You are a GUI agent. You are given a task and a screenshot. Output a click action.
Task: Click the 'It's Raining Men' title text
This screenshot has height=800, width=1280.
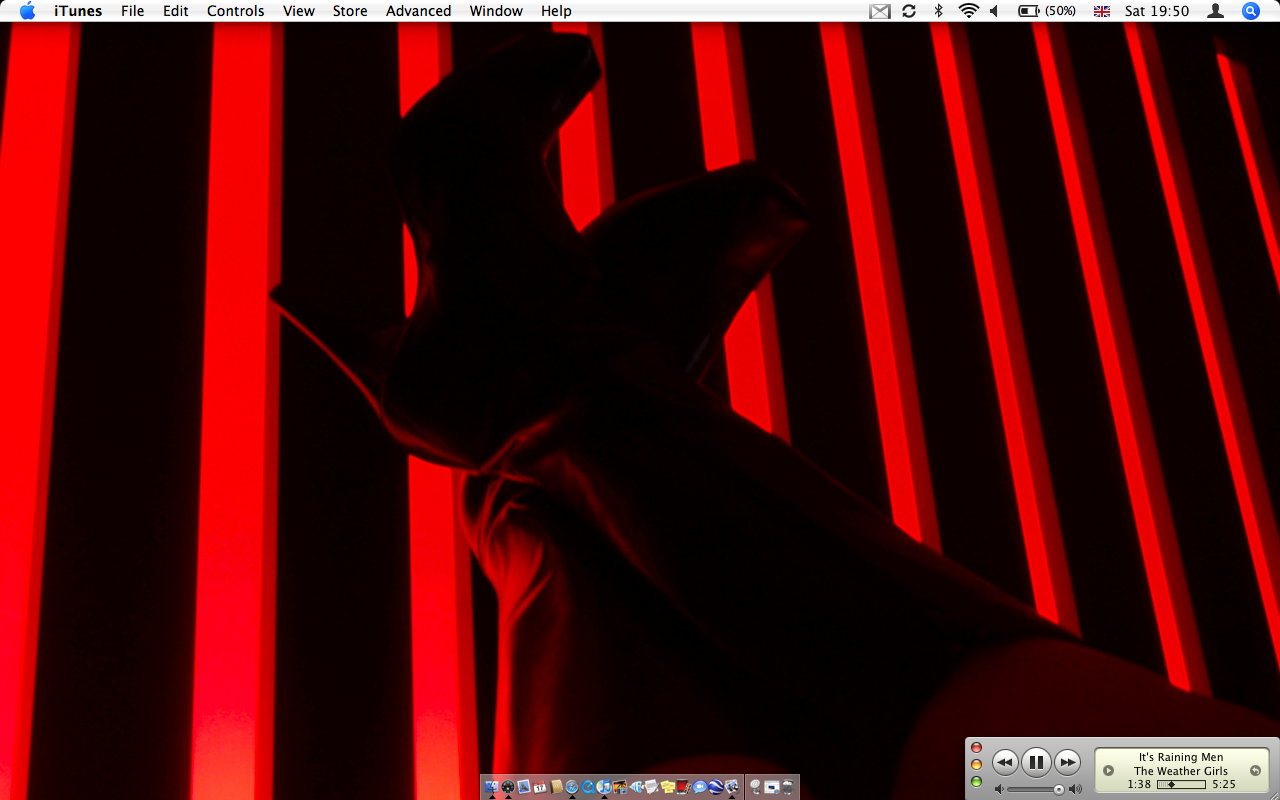click(1181, 758)
